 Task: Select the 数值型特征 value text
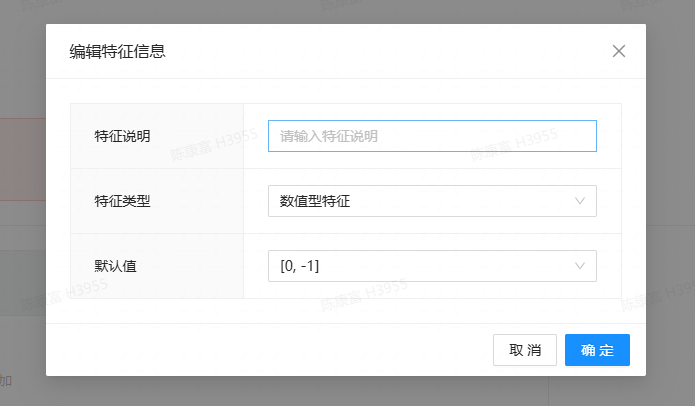tap(315, 201)
